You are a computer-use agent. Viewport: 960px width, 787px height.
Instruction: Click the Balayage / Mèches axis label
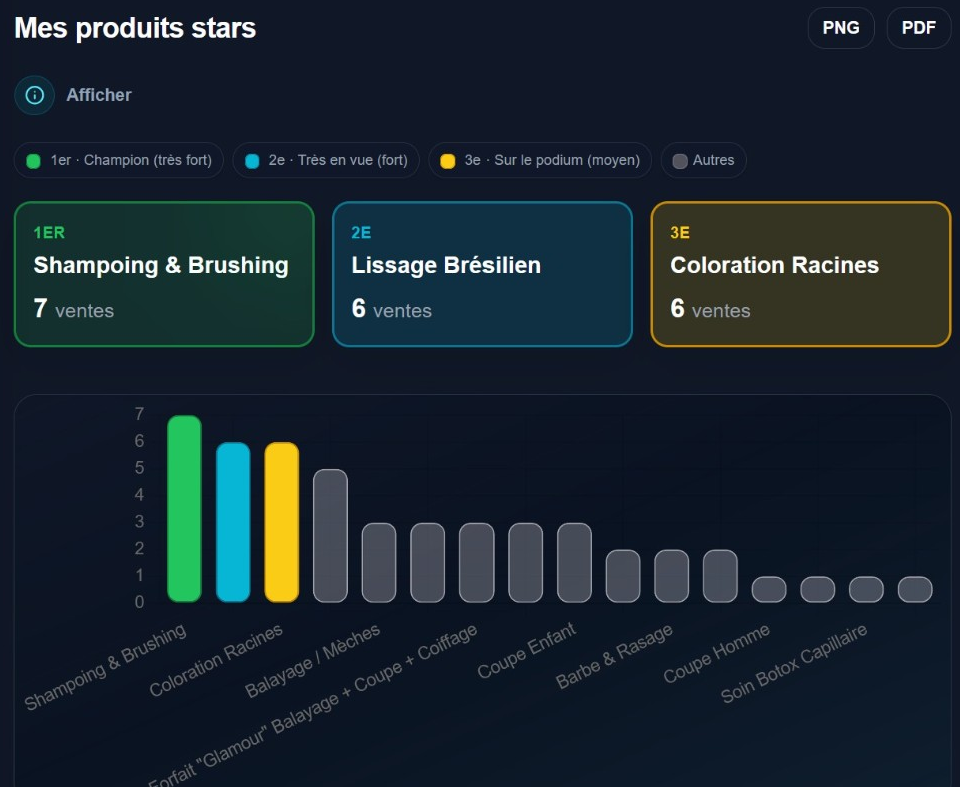tap(312, 660)
